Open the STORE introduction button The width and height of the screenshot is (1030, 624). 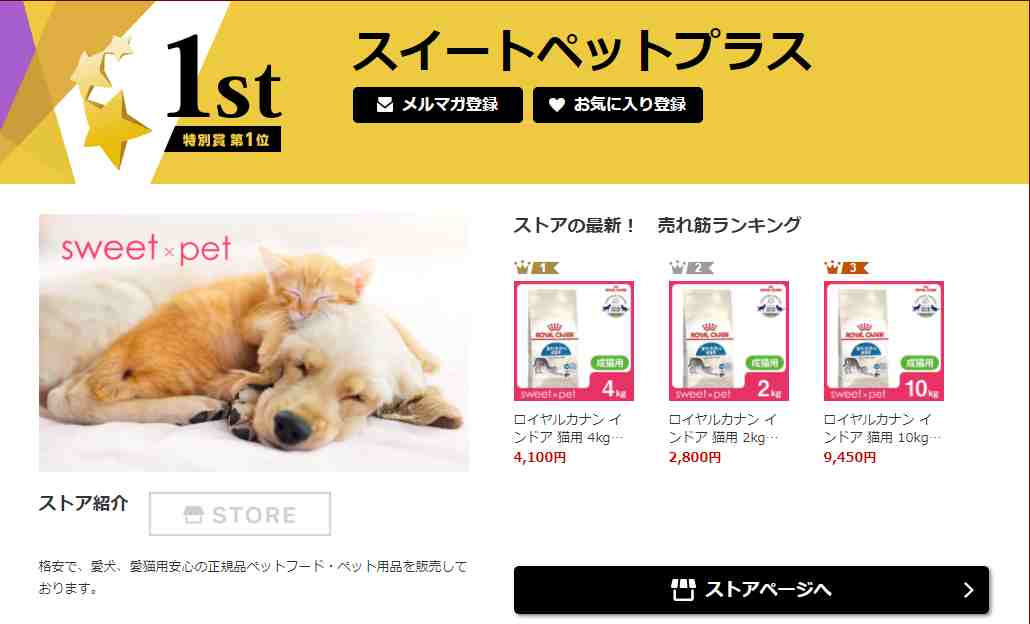(240, 514)
